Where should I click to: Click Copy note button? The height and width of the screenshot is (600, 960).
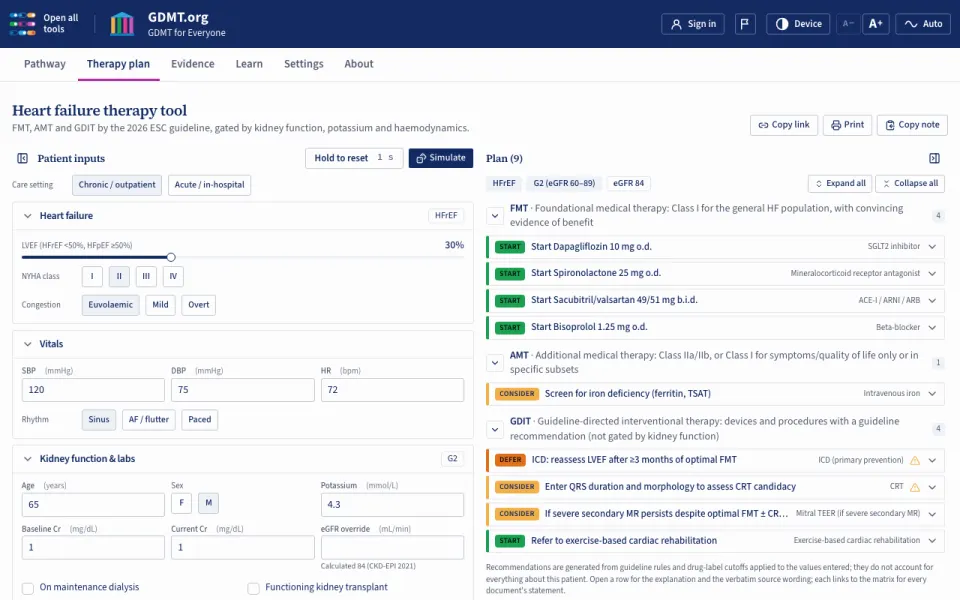[912, 125]
